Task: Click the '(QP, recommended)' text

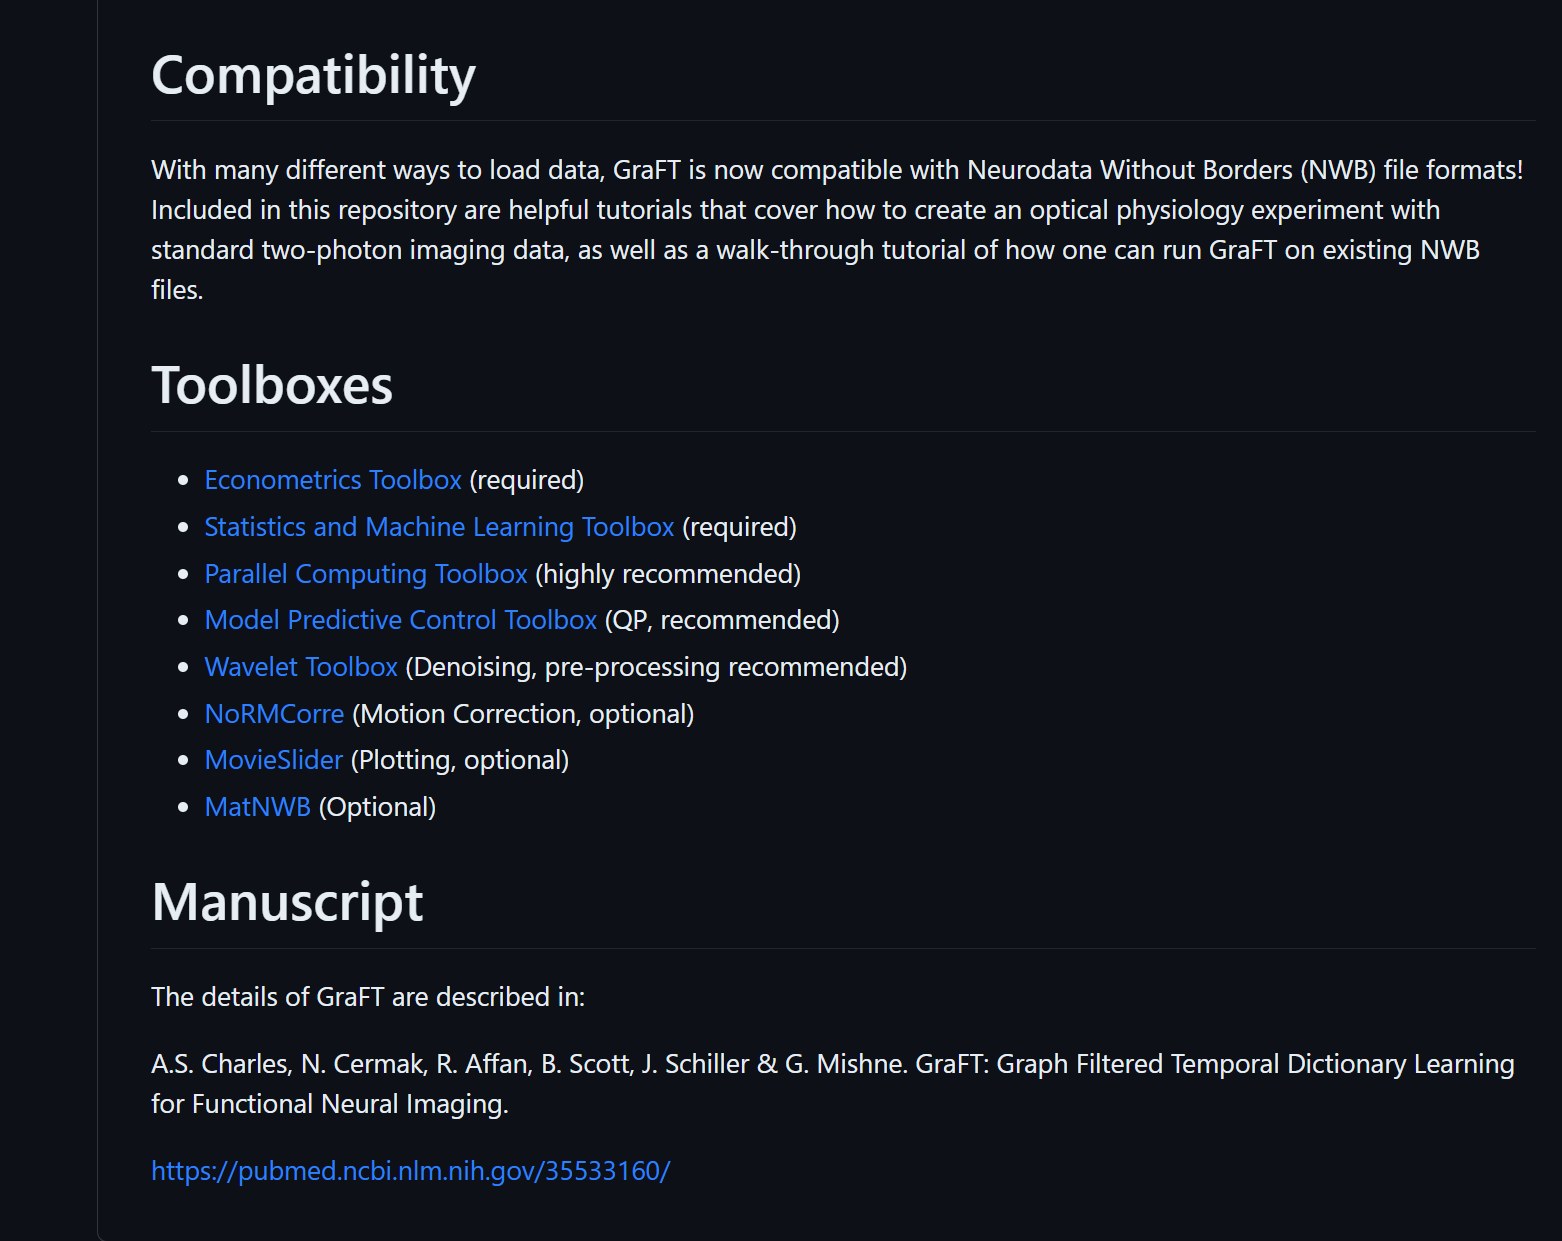Action: [722, 620]
